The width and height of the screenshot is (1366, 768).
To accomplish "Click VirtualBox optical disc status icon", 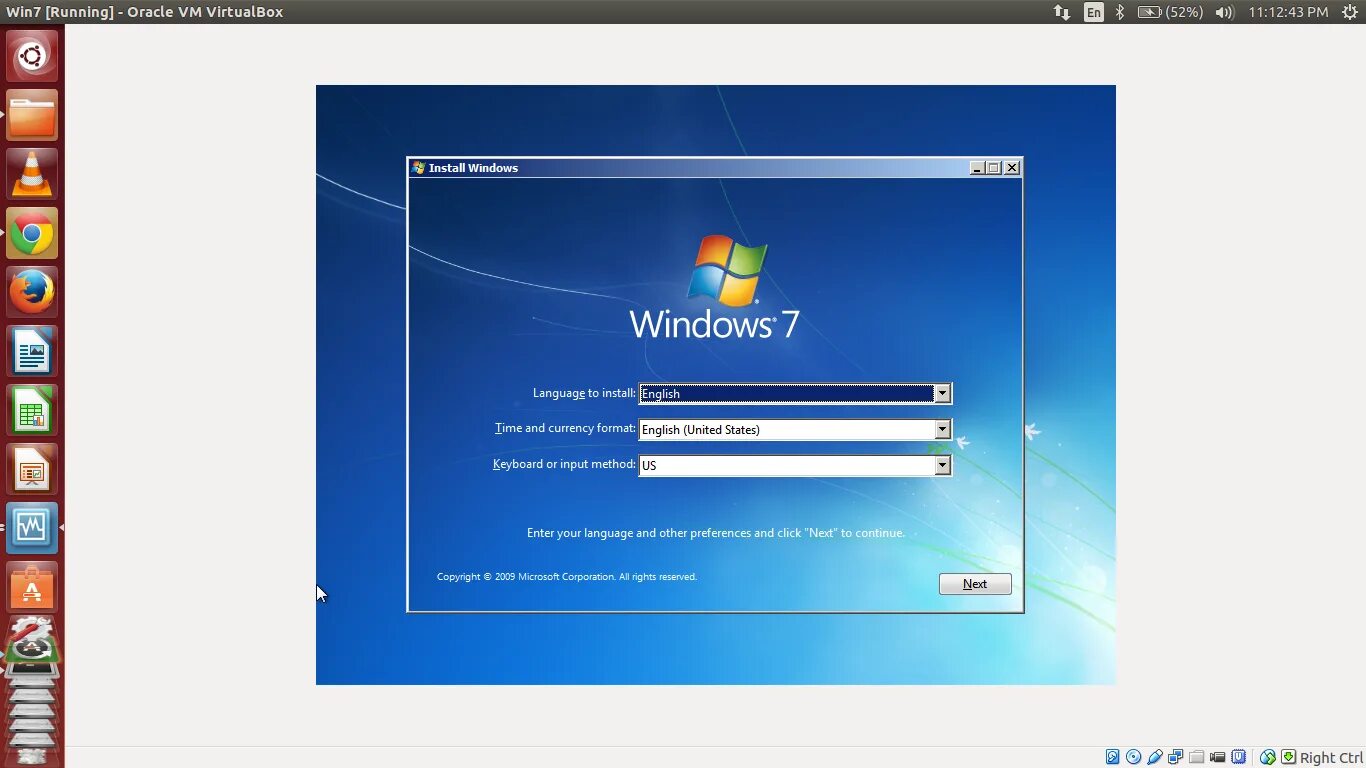I will tap(1133, 757).
